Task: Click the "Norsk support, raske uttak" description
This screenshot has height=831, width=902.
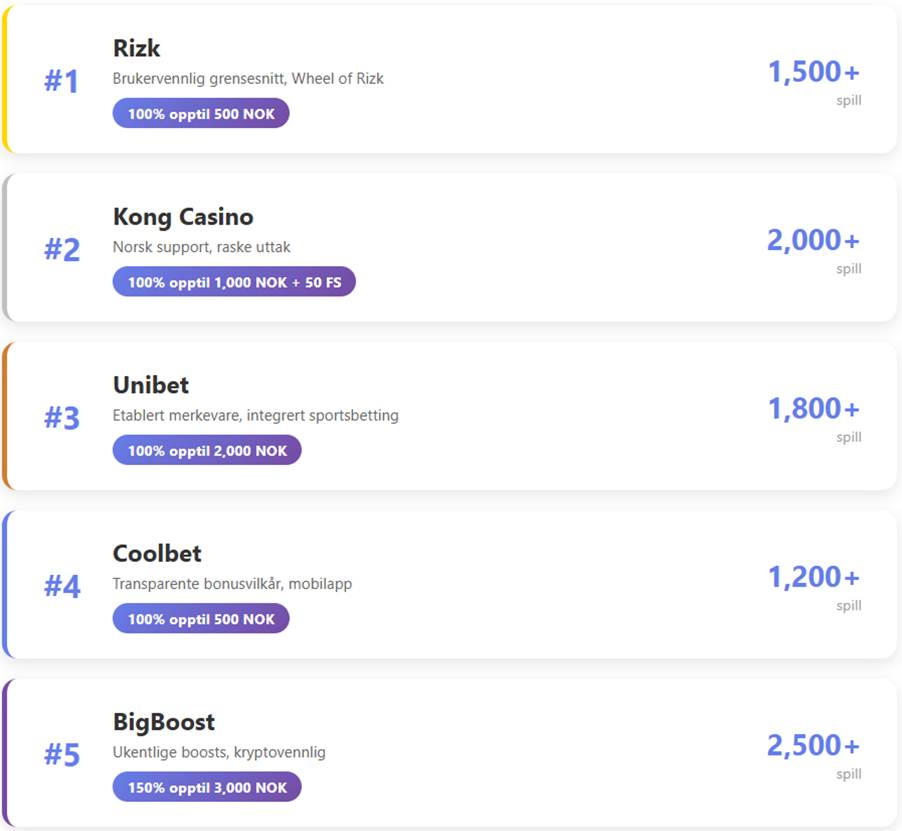Action: (202, 247)
